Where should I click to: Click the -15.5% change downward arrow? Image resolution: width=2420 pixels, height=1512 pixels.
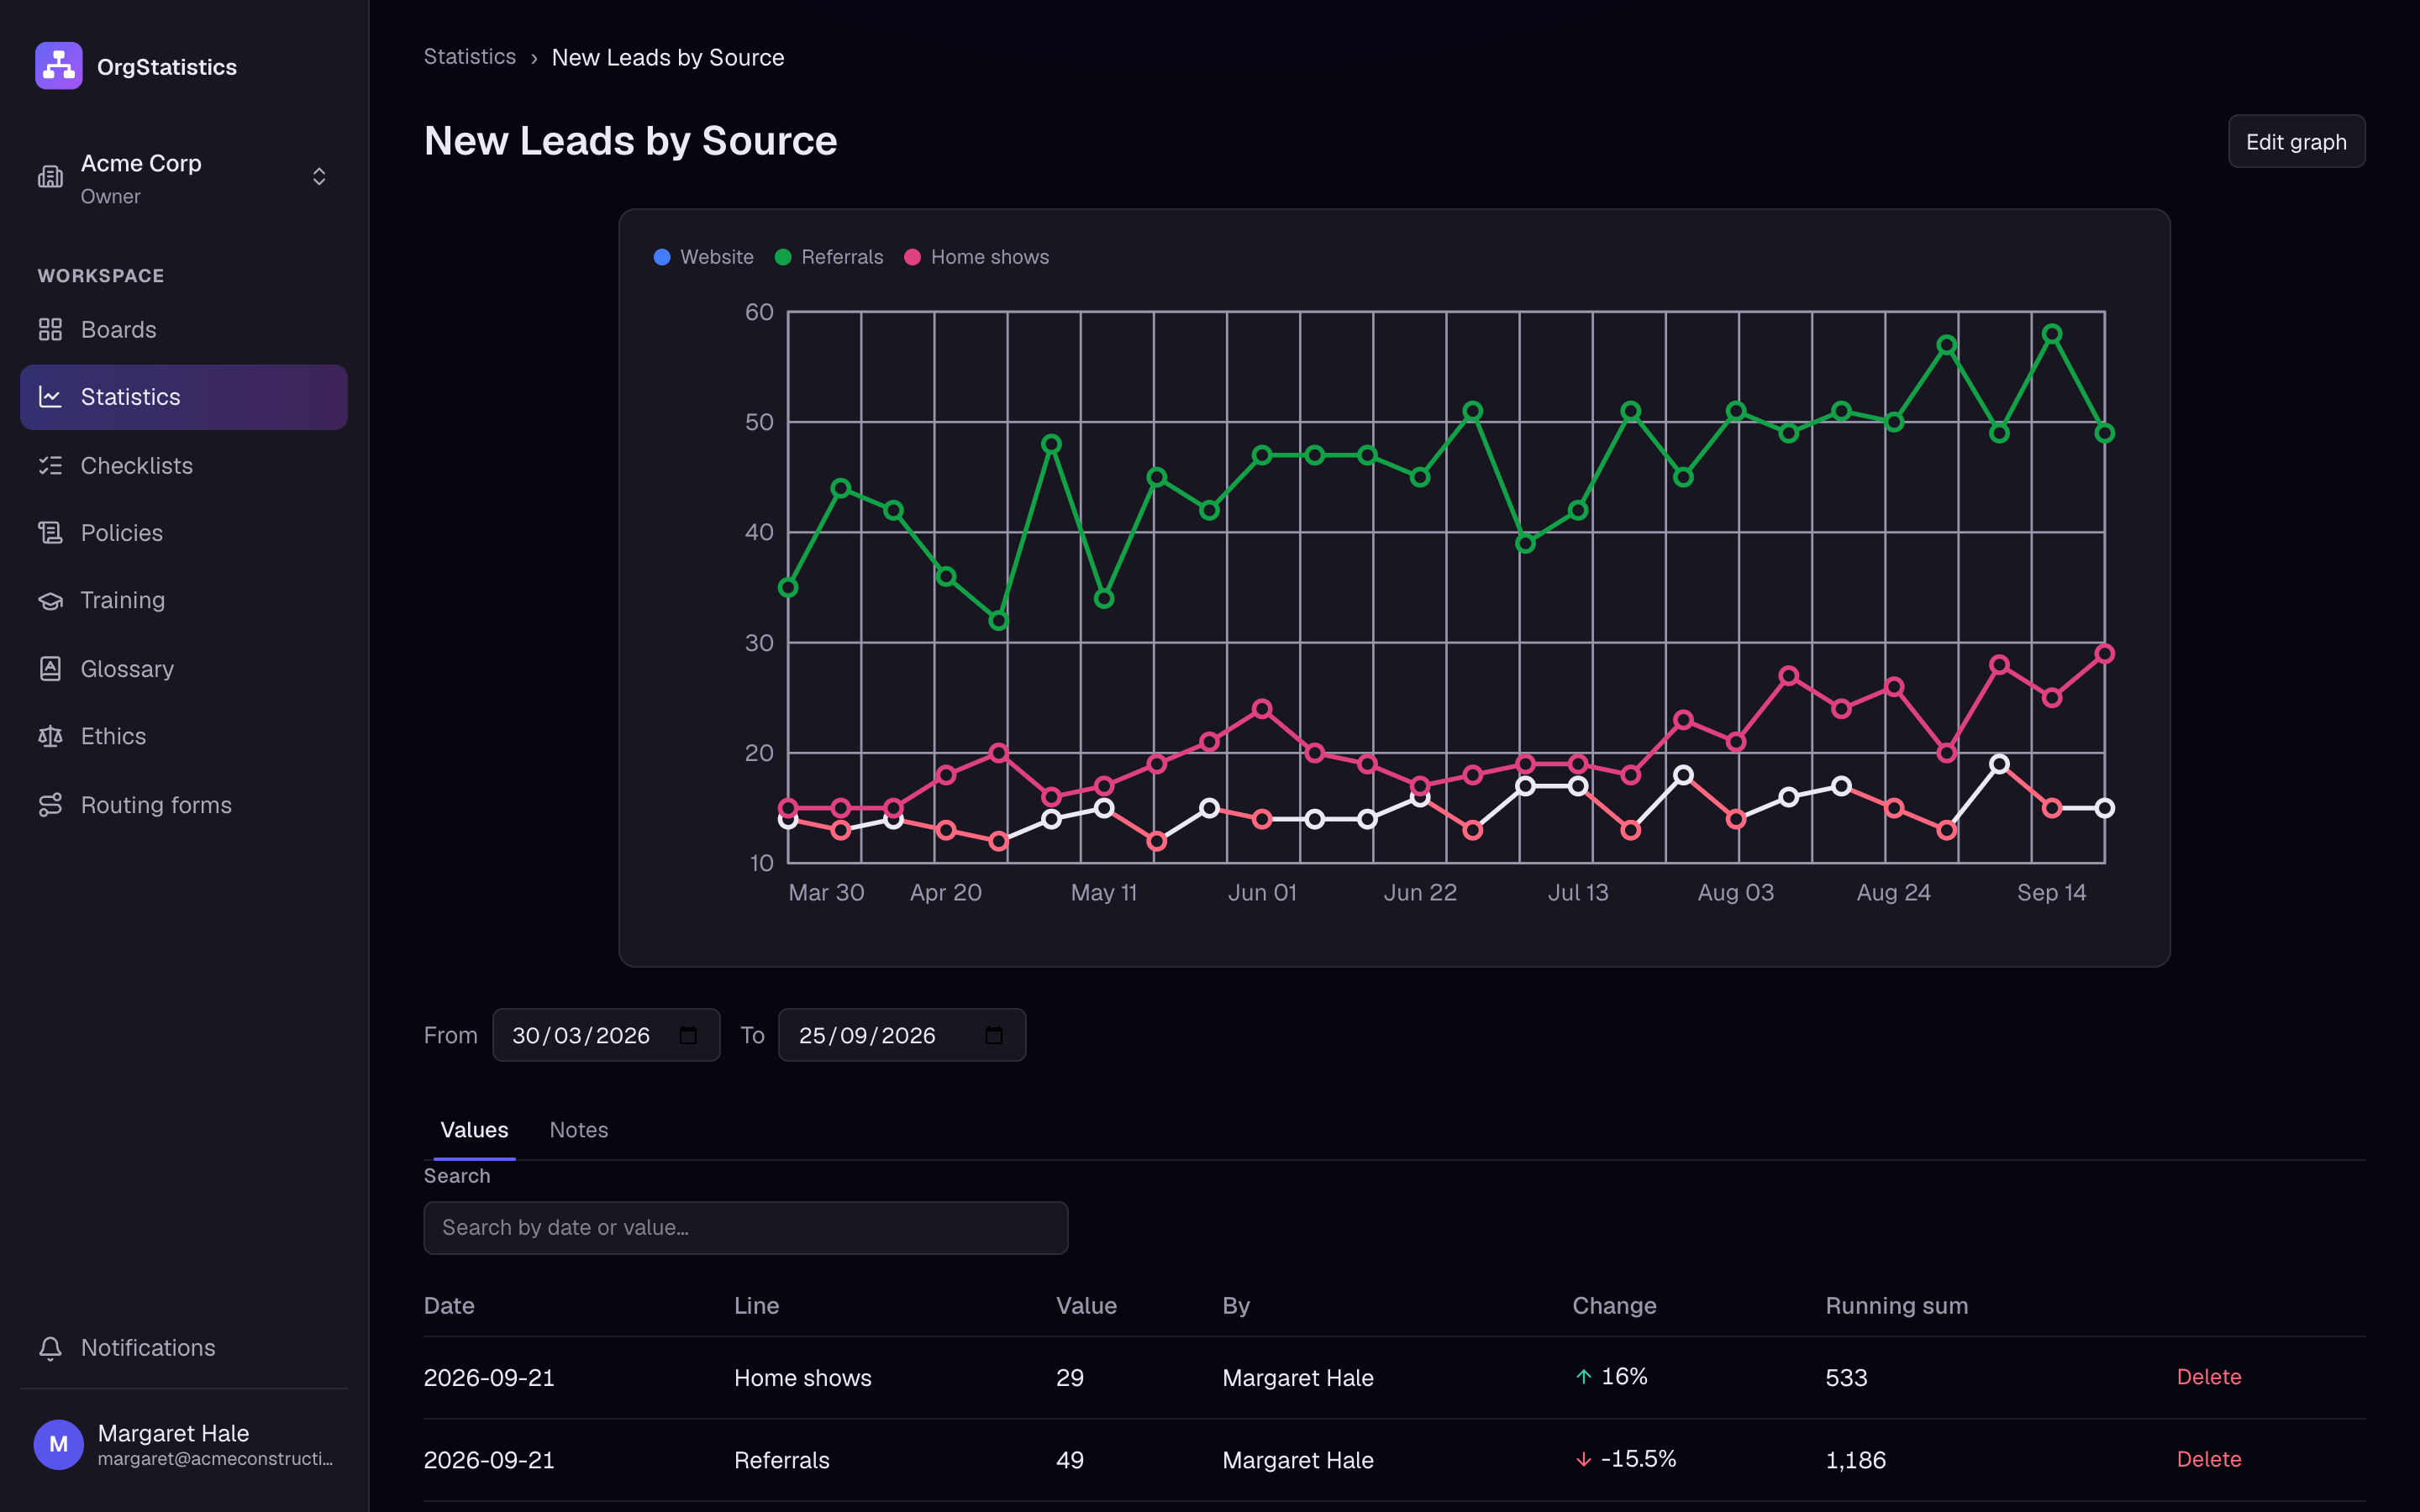point(1584,1459)
